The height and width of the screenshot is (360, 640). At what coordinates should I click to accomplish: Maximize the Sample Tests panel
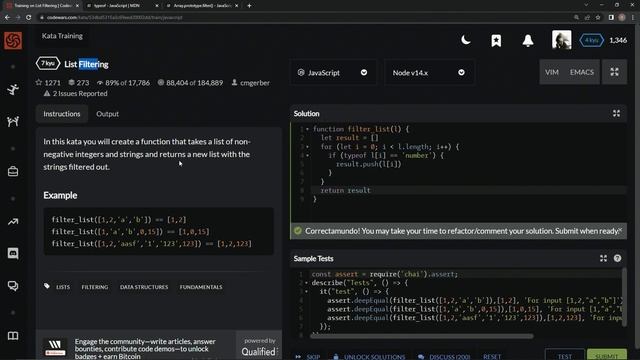603,258
